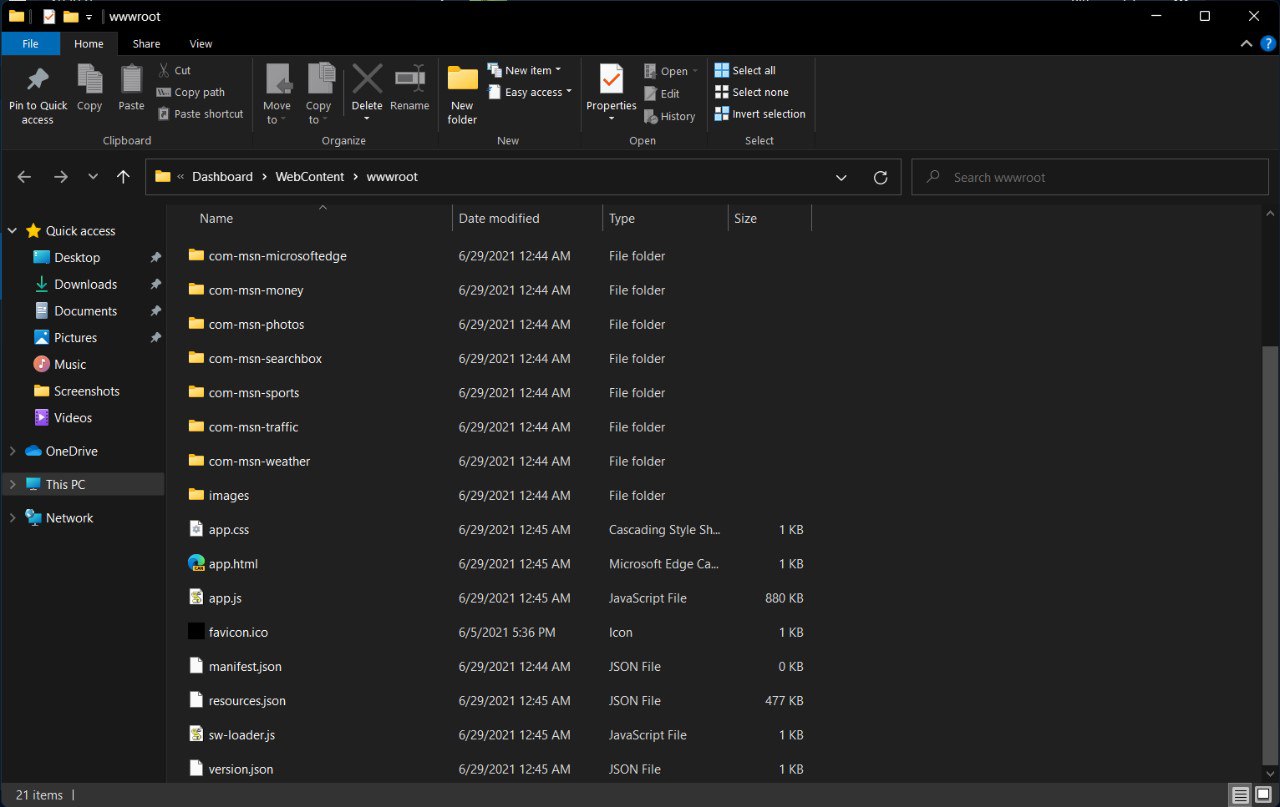Screen dimensions: 1280x807
Task: Select the app.js script file icon
Action: 196,597
